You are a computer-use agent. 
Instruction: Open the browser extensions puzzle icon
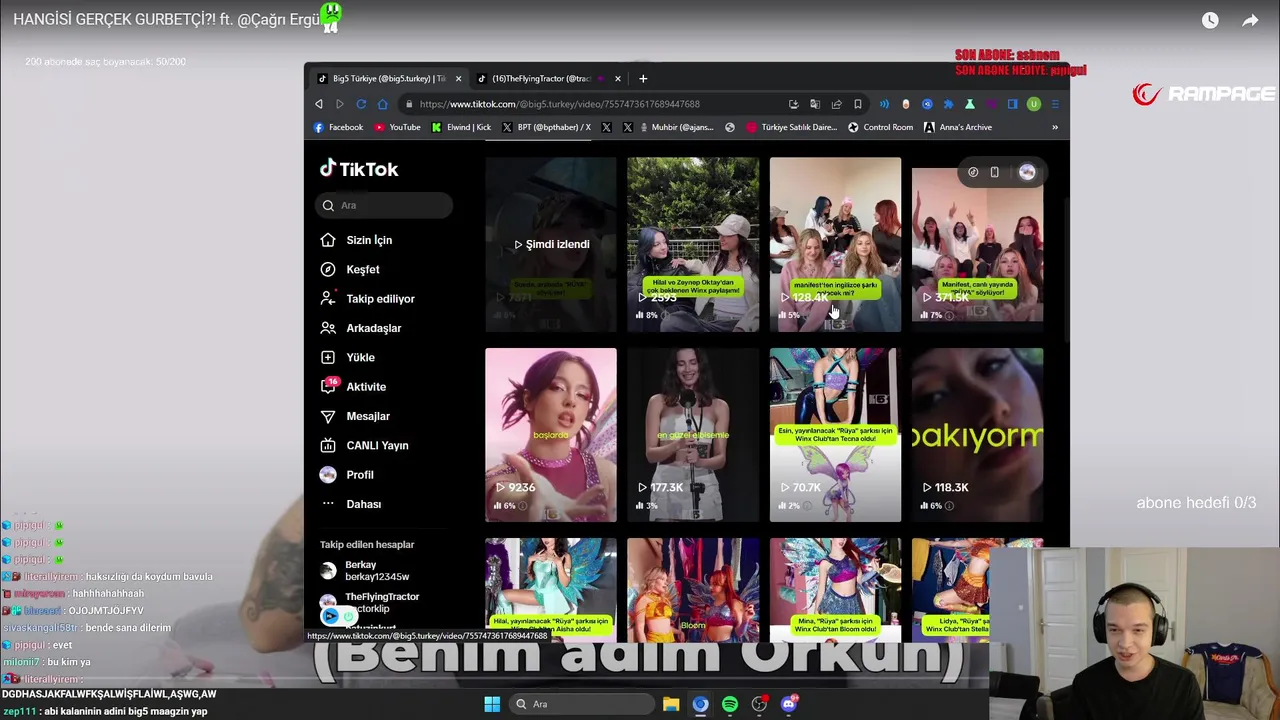coord(948,104)
